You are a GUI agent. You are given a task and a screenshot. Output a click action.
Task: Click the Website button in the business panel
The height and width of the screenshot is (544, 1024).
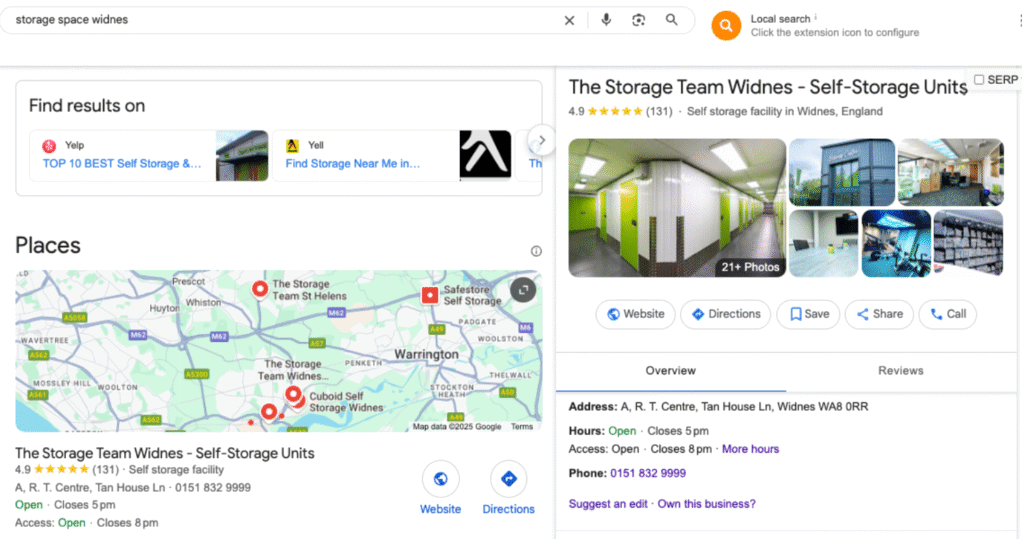[635, 314]
